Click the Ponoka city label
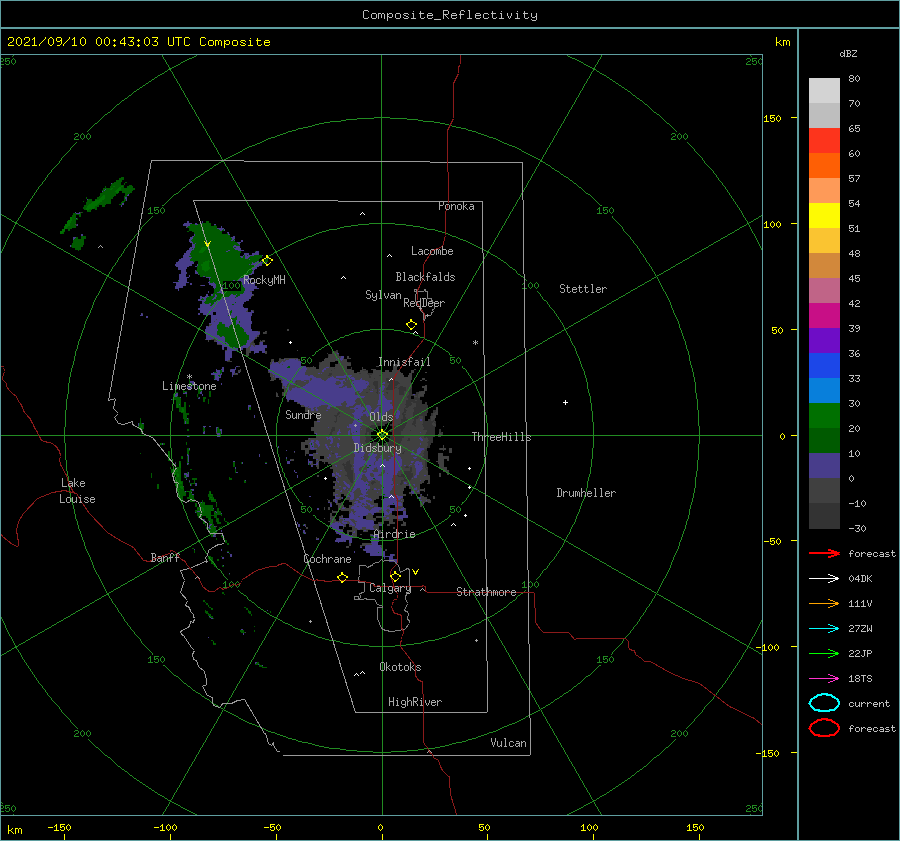900x841 pixels. [456, 206]
